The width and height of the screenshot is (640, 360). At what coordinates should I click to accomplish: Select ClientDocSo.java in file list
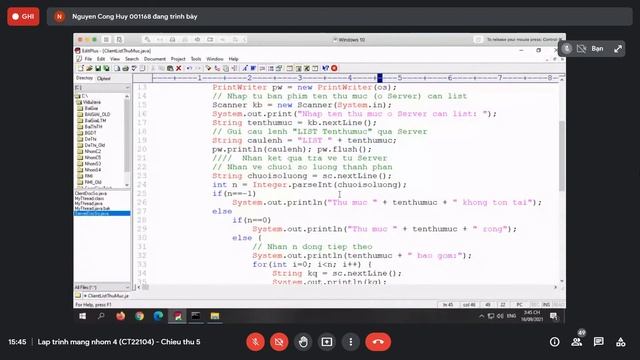[x=91, y=193]
